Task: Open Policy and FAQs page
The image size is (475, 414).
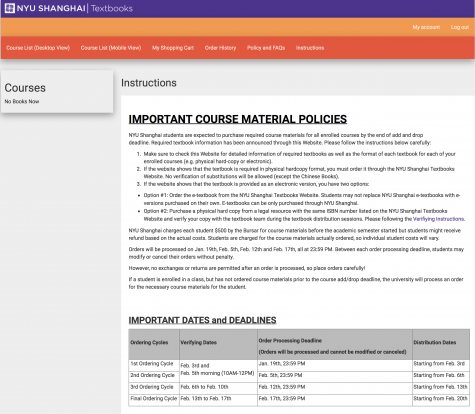Action: (266, 48)
